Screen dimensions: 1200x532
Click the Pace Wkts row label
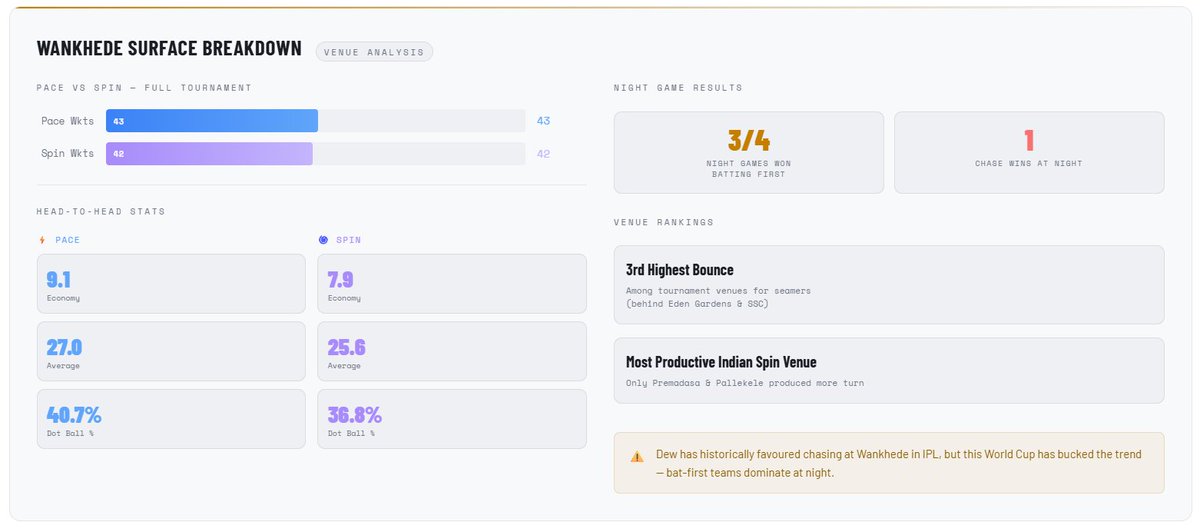[68, 121]
